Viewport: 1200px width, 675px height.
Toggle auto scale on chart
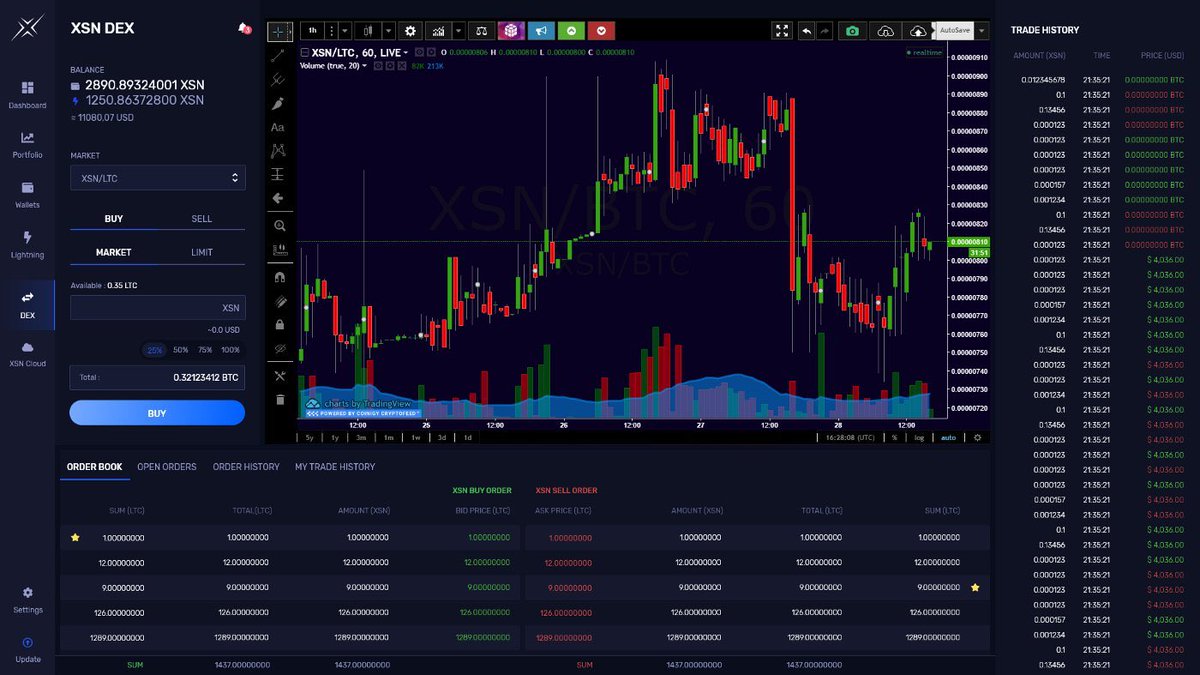pyautogui.click(x=948, y=437)
